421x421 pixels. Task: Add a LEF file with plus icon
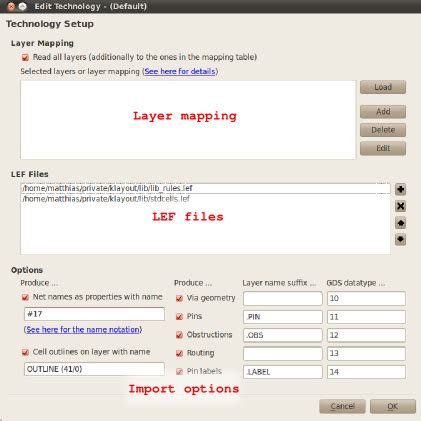tap(400, 189)
